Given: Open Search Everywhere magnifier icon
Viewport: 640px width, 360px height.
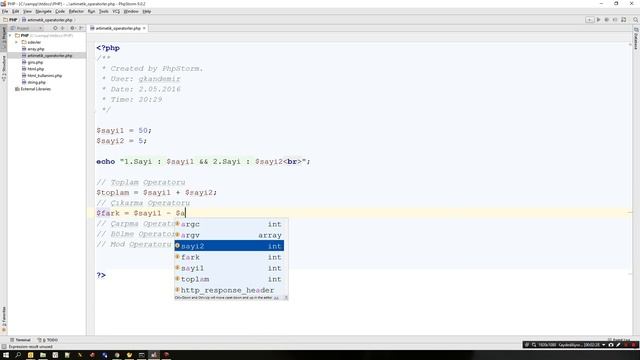Looking at the screenshot, I should click(x=636, y=20).
